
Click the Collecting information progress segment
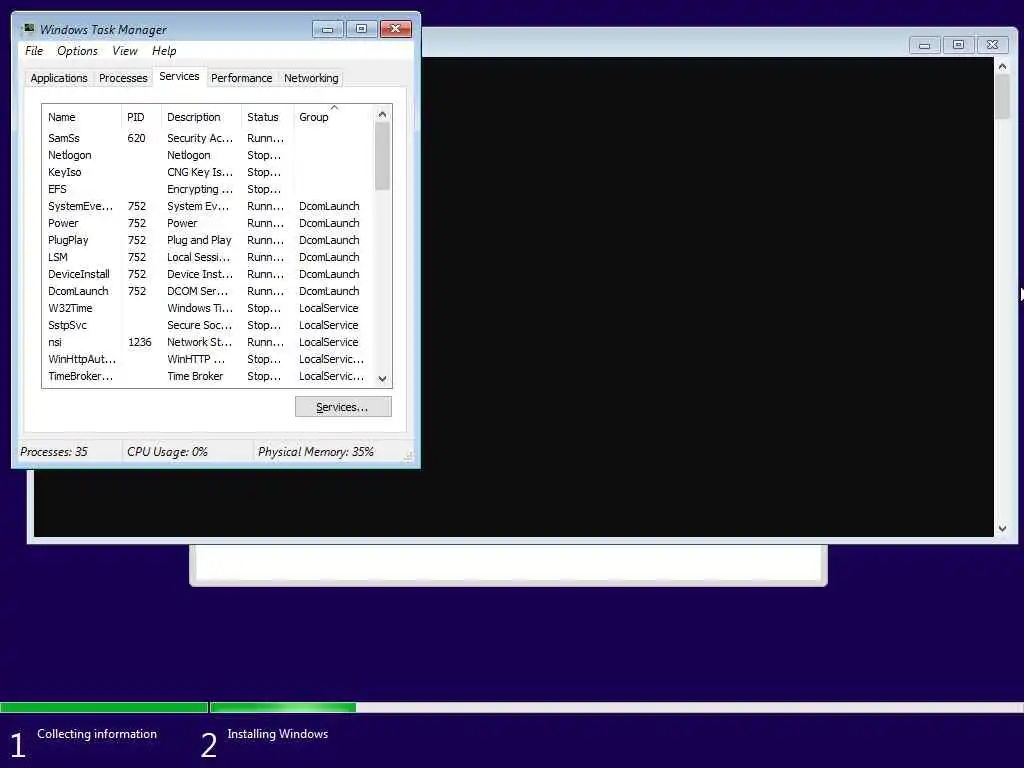[x=104, y=707]
